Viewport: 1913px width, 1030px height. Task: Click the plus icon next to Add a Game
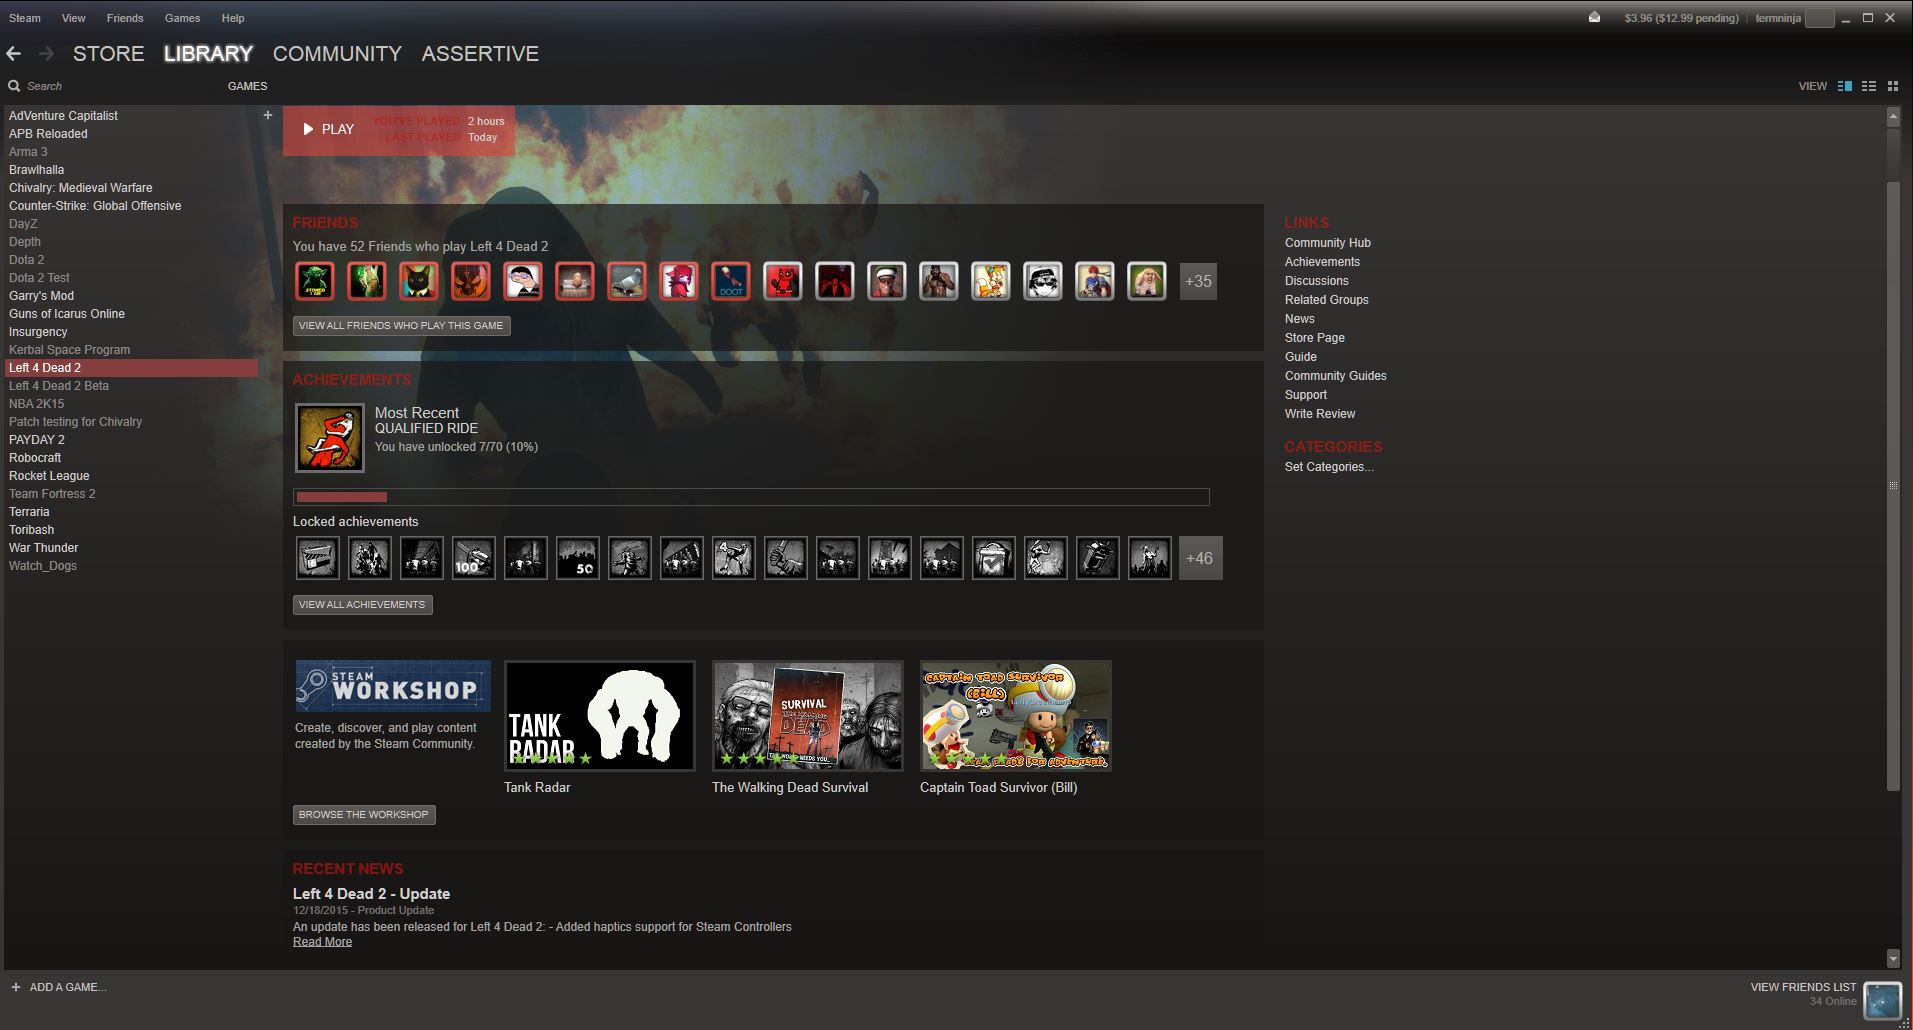(x=15, y=987)
